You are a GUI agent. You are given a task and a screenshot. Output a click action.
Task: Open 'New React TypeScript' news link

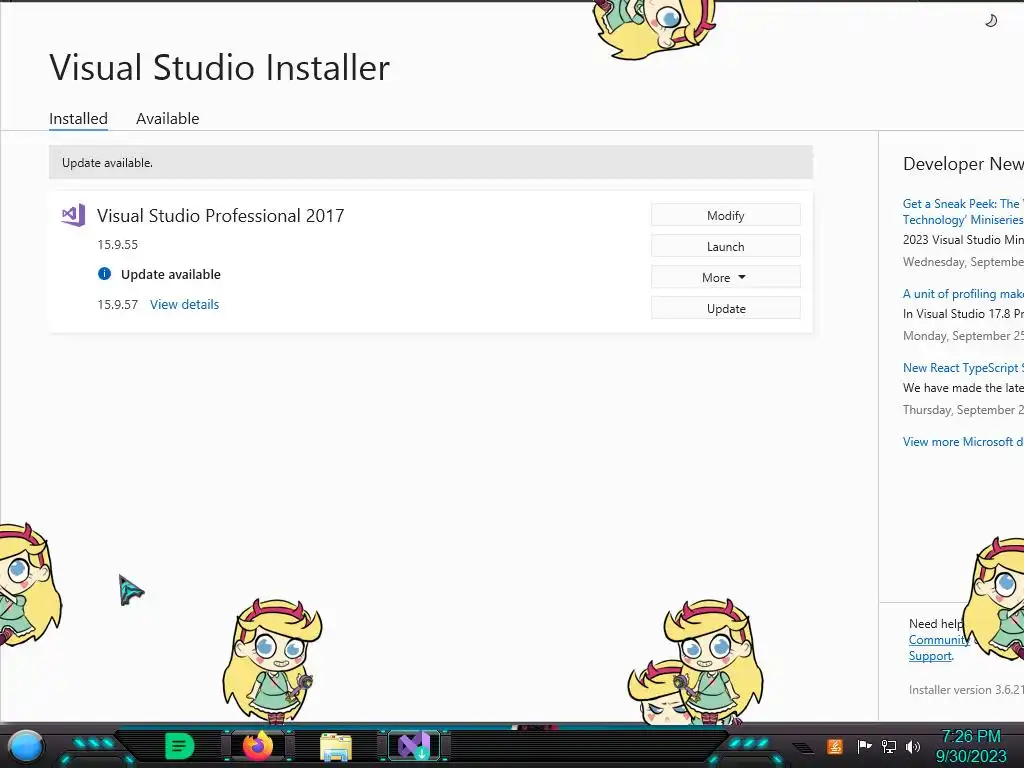pos(963,368)
